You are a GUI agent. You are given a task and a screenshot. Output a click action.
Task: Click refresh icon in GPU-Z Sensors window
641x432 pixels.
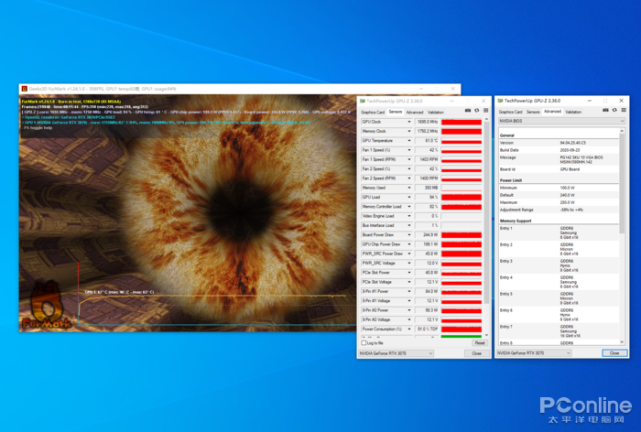point(477,111)
